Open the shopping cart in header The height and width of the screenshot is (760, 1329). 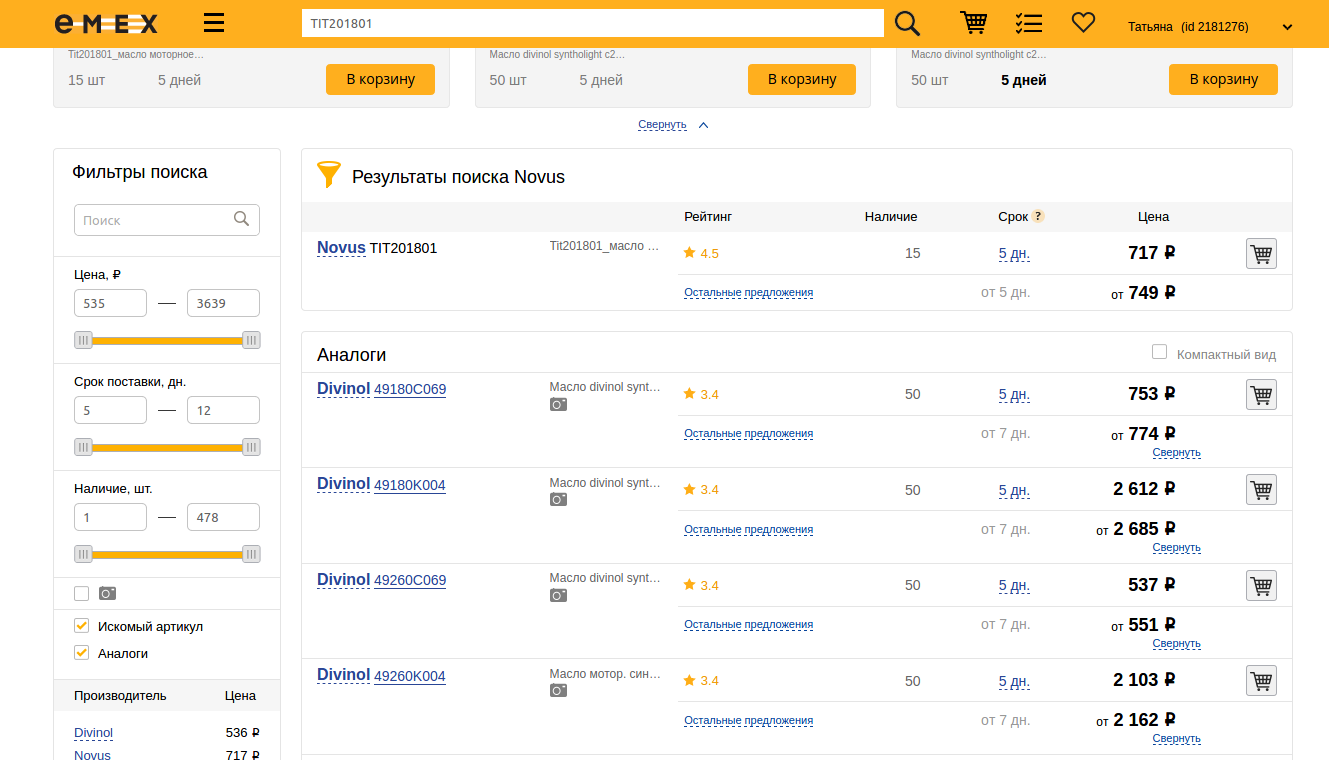pyautogui.click(x=973, y=23)
